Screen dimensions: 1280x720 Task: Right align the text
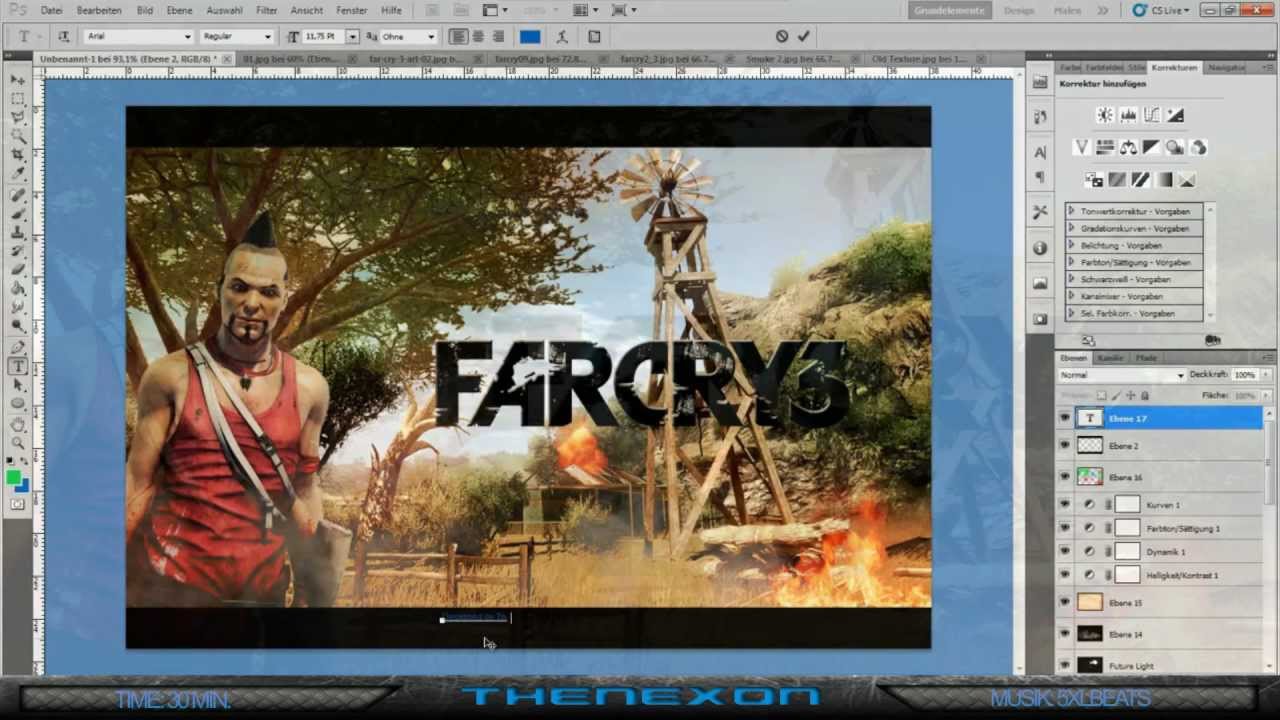[498, 37]
